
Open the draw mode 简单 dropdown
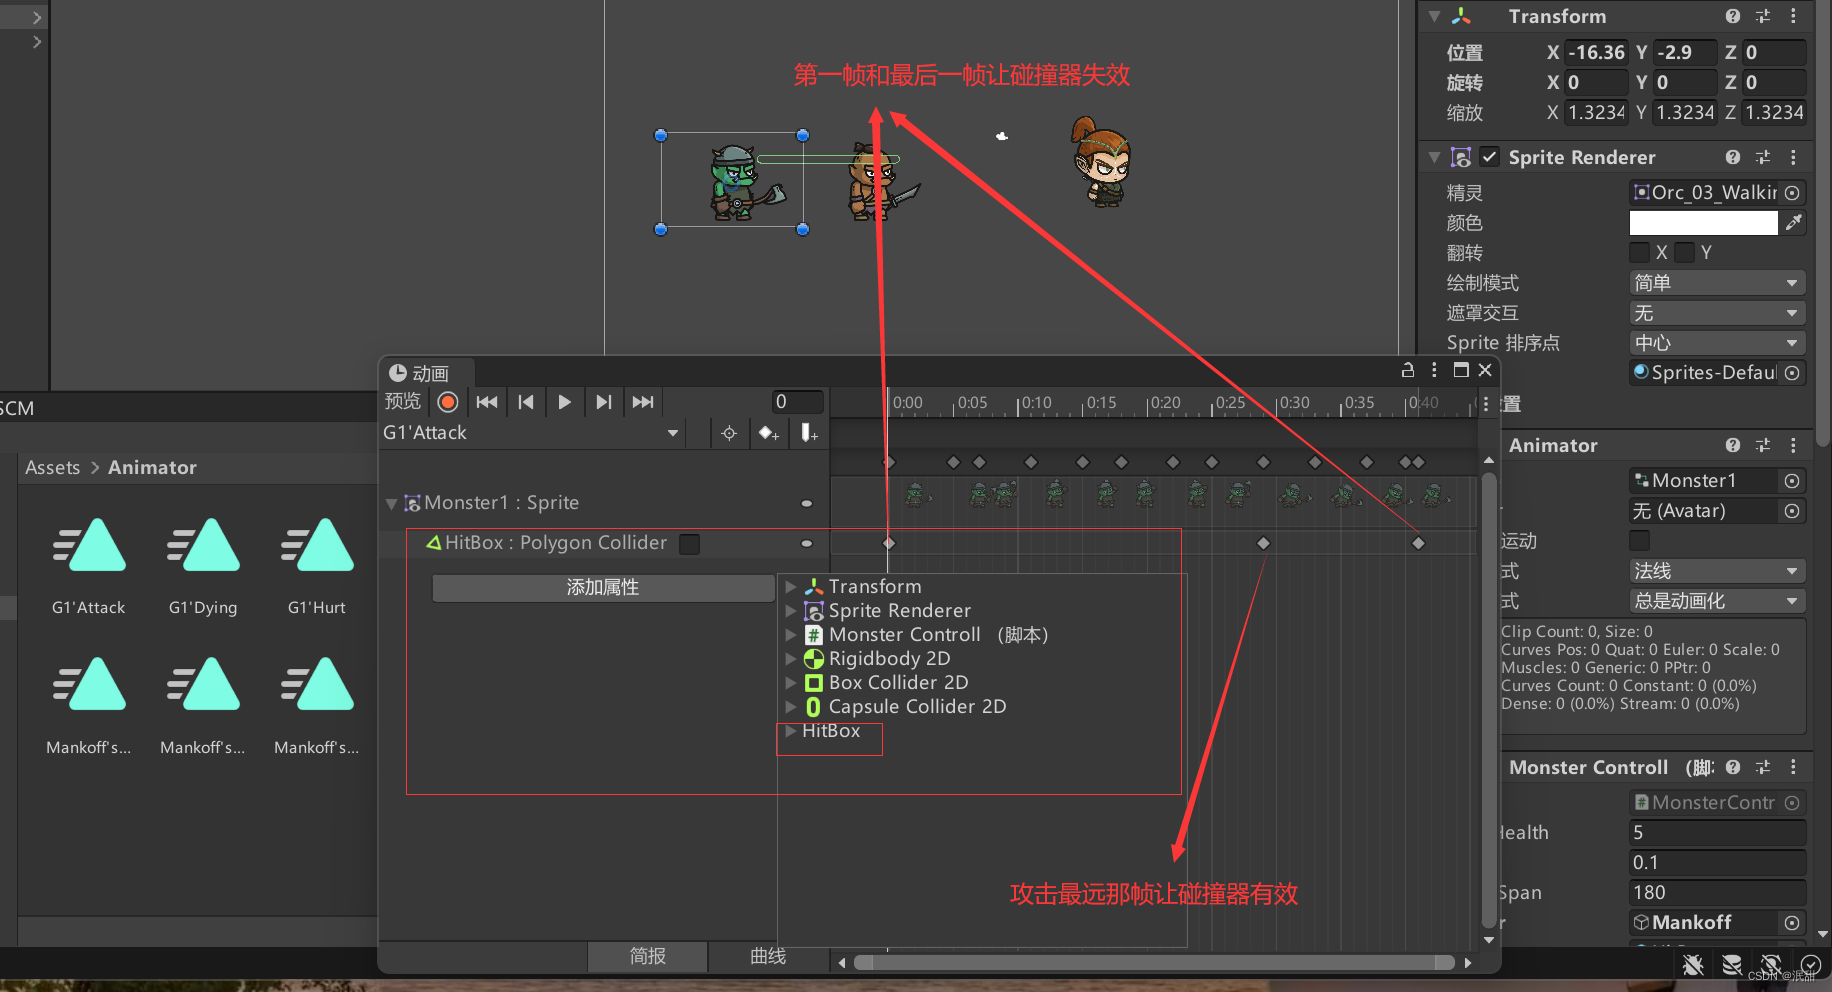coord(1717,283)
